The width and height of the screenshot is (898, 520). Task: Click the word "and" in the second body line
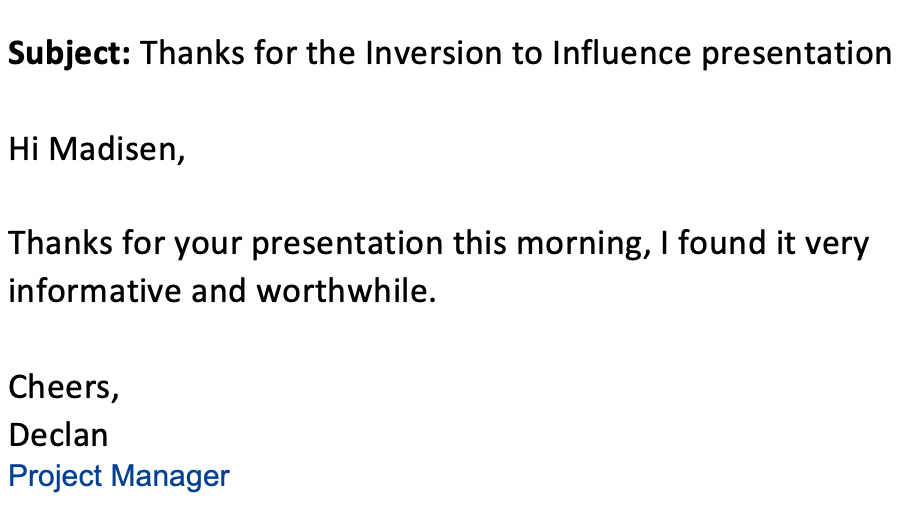[218, 290]
